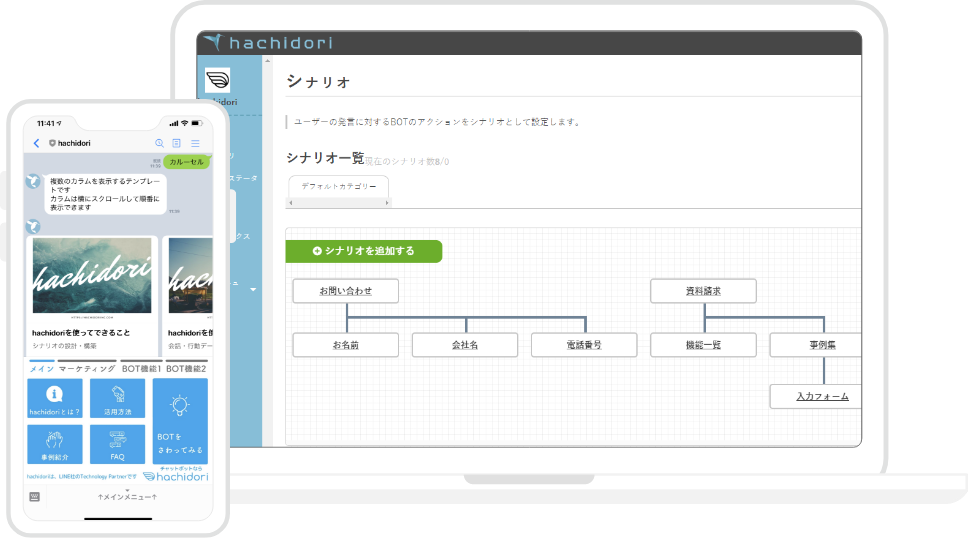969x538 pixels.
Task: Open the notes icon in chat header
Action: pyautogui.click(x=177, y=143)
